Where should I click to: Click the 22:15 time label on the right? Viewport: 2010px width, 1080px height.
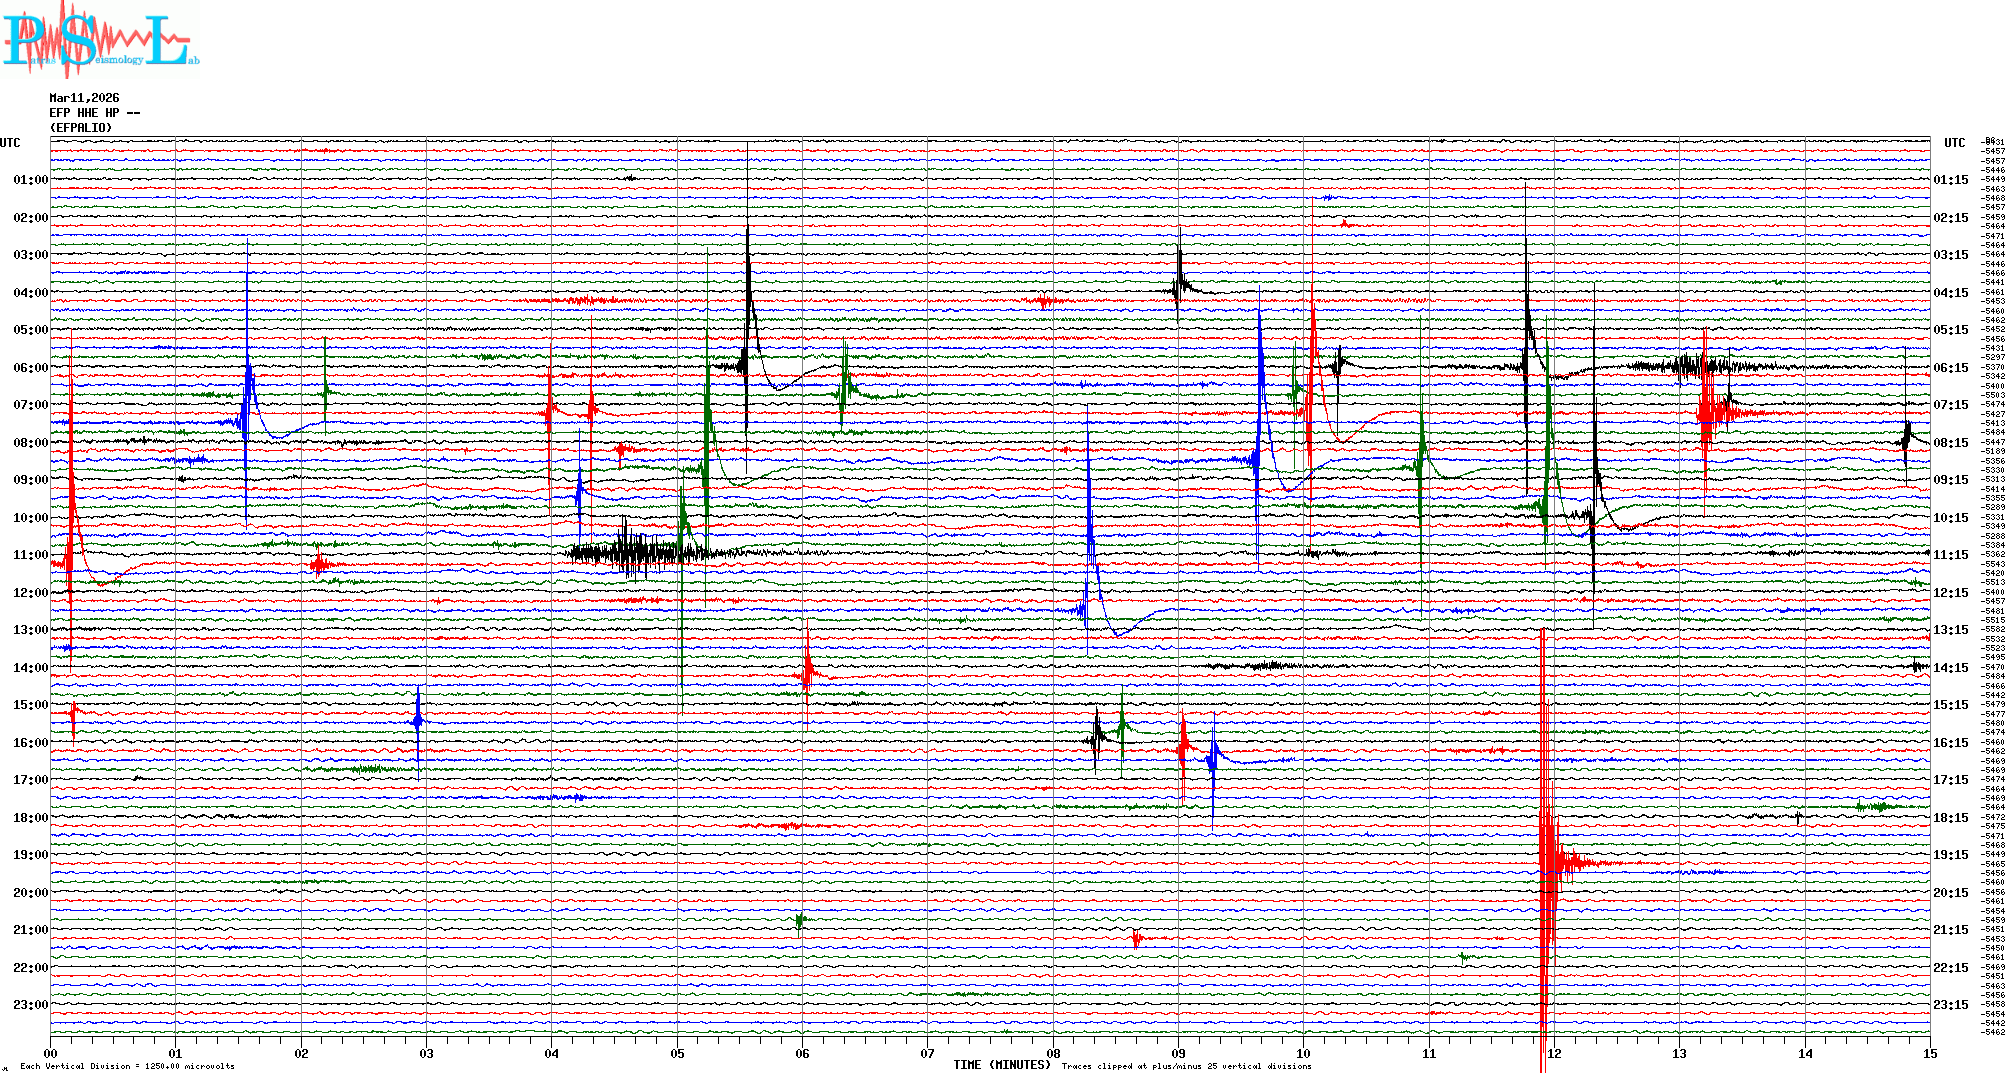(1950, 968)
